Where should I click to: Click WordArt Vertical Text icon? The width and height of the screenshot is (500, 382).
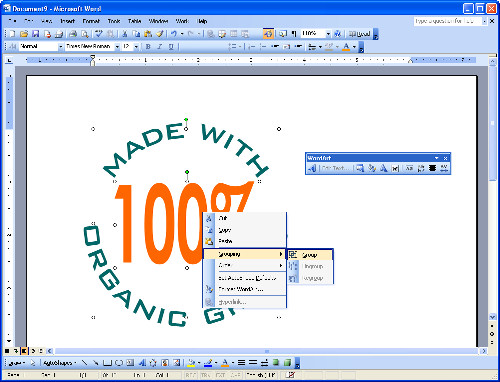click(x=421, y=168)
